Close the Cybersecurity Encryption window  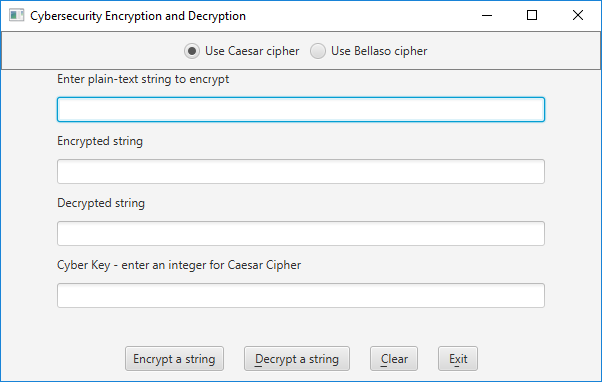(577, 15)
